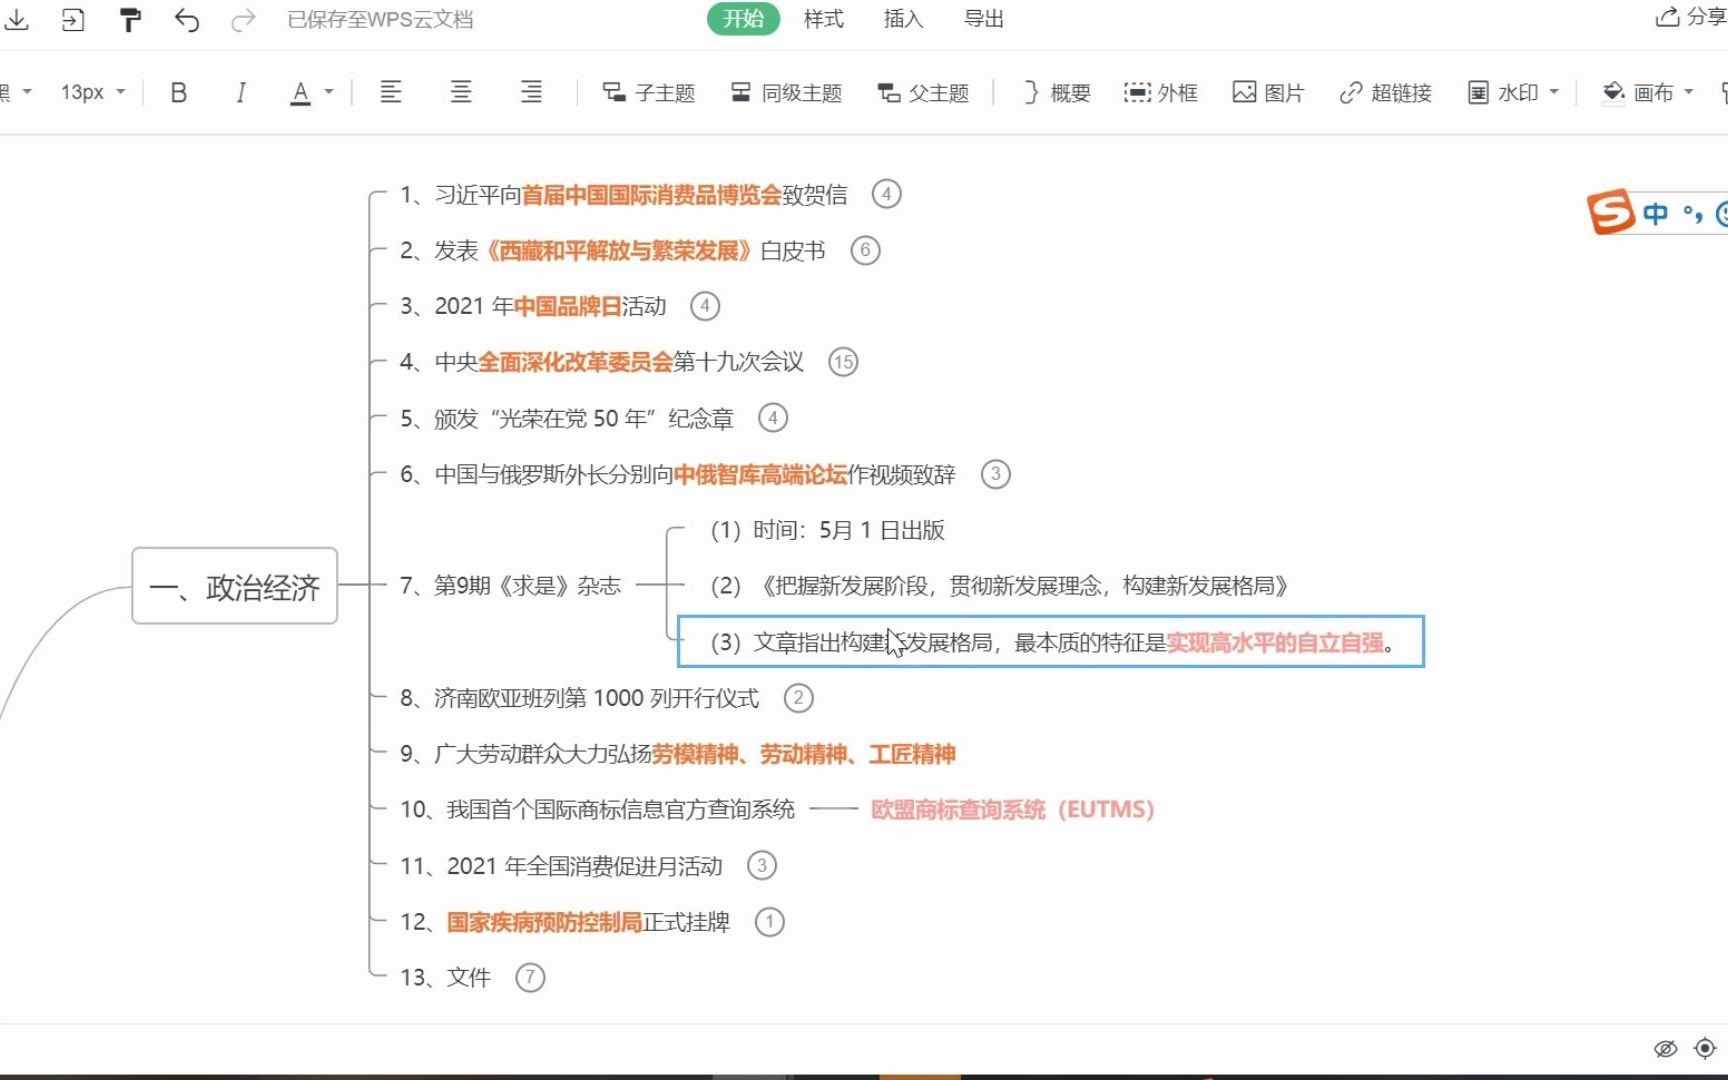Image resolution: width=1728 pixels, height=1080 pixels.
Task: Expand the 4 children of topic 1
Action: point(886,194)
